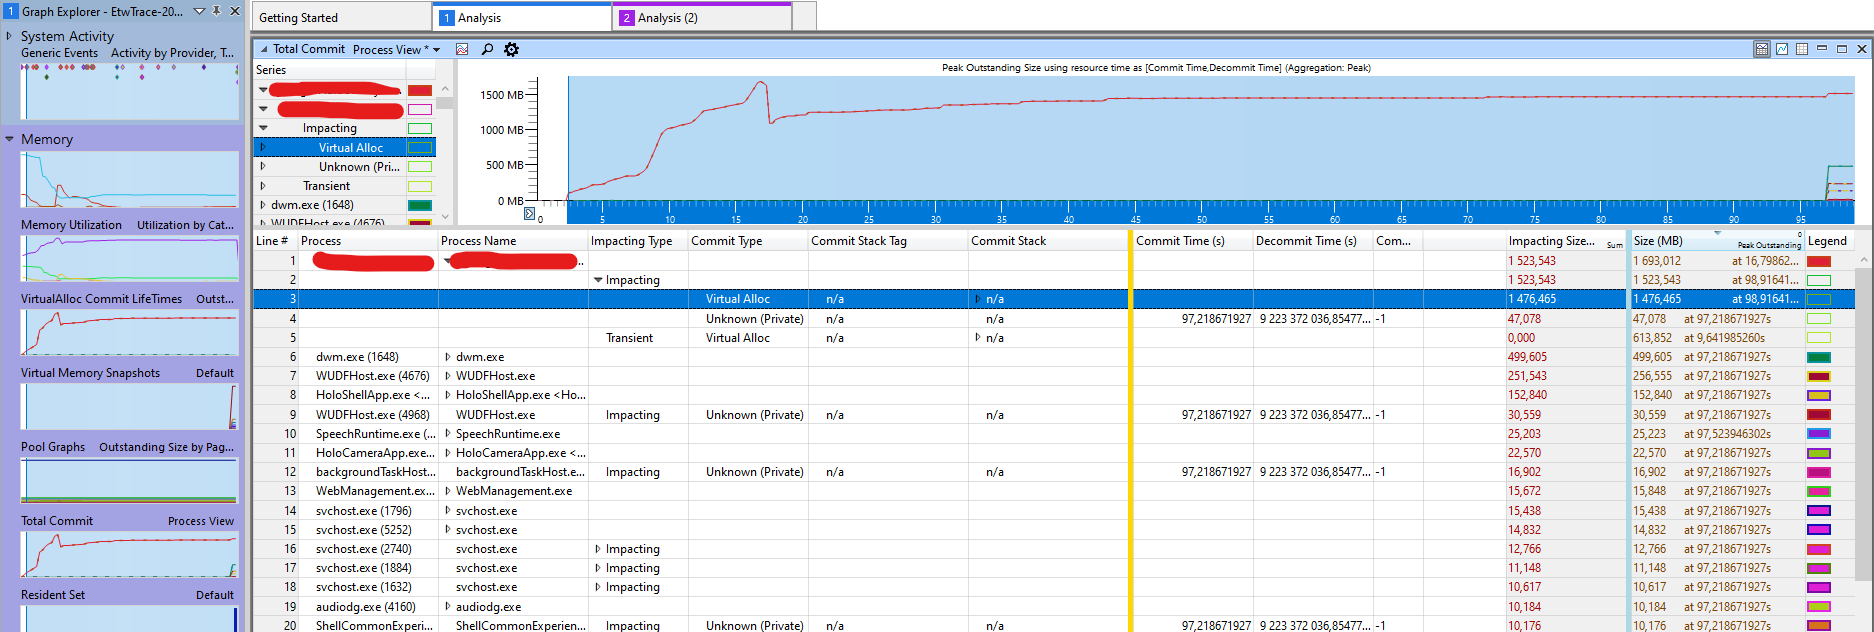Collapse the Impacting series node

pyautogui.click(x=263, y=128)
